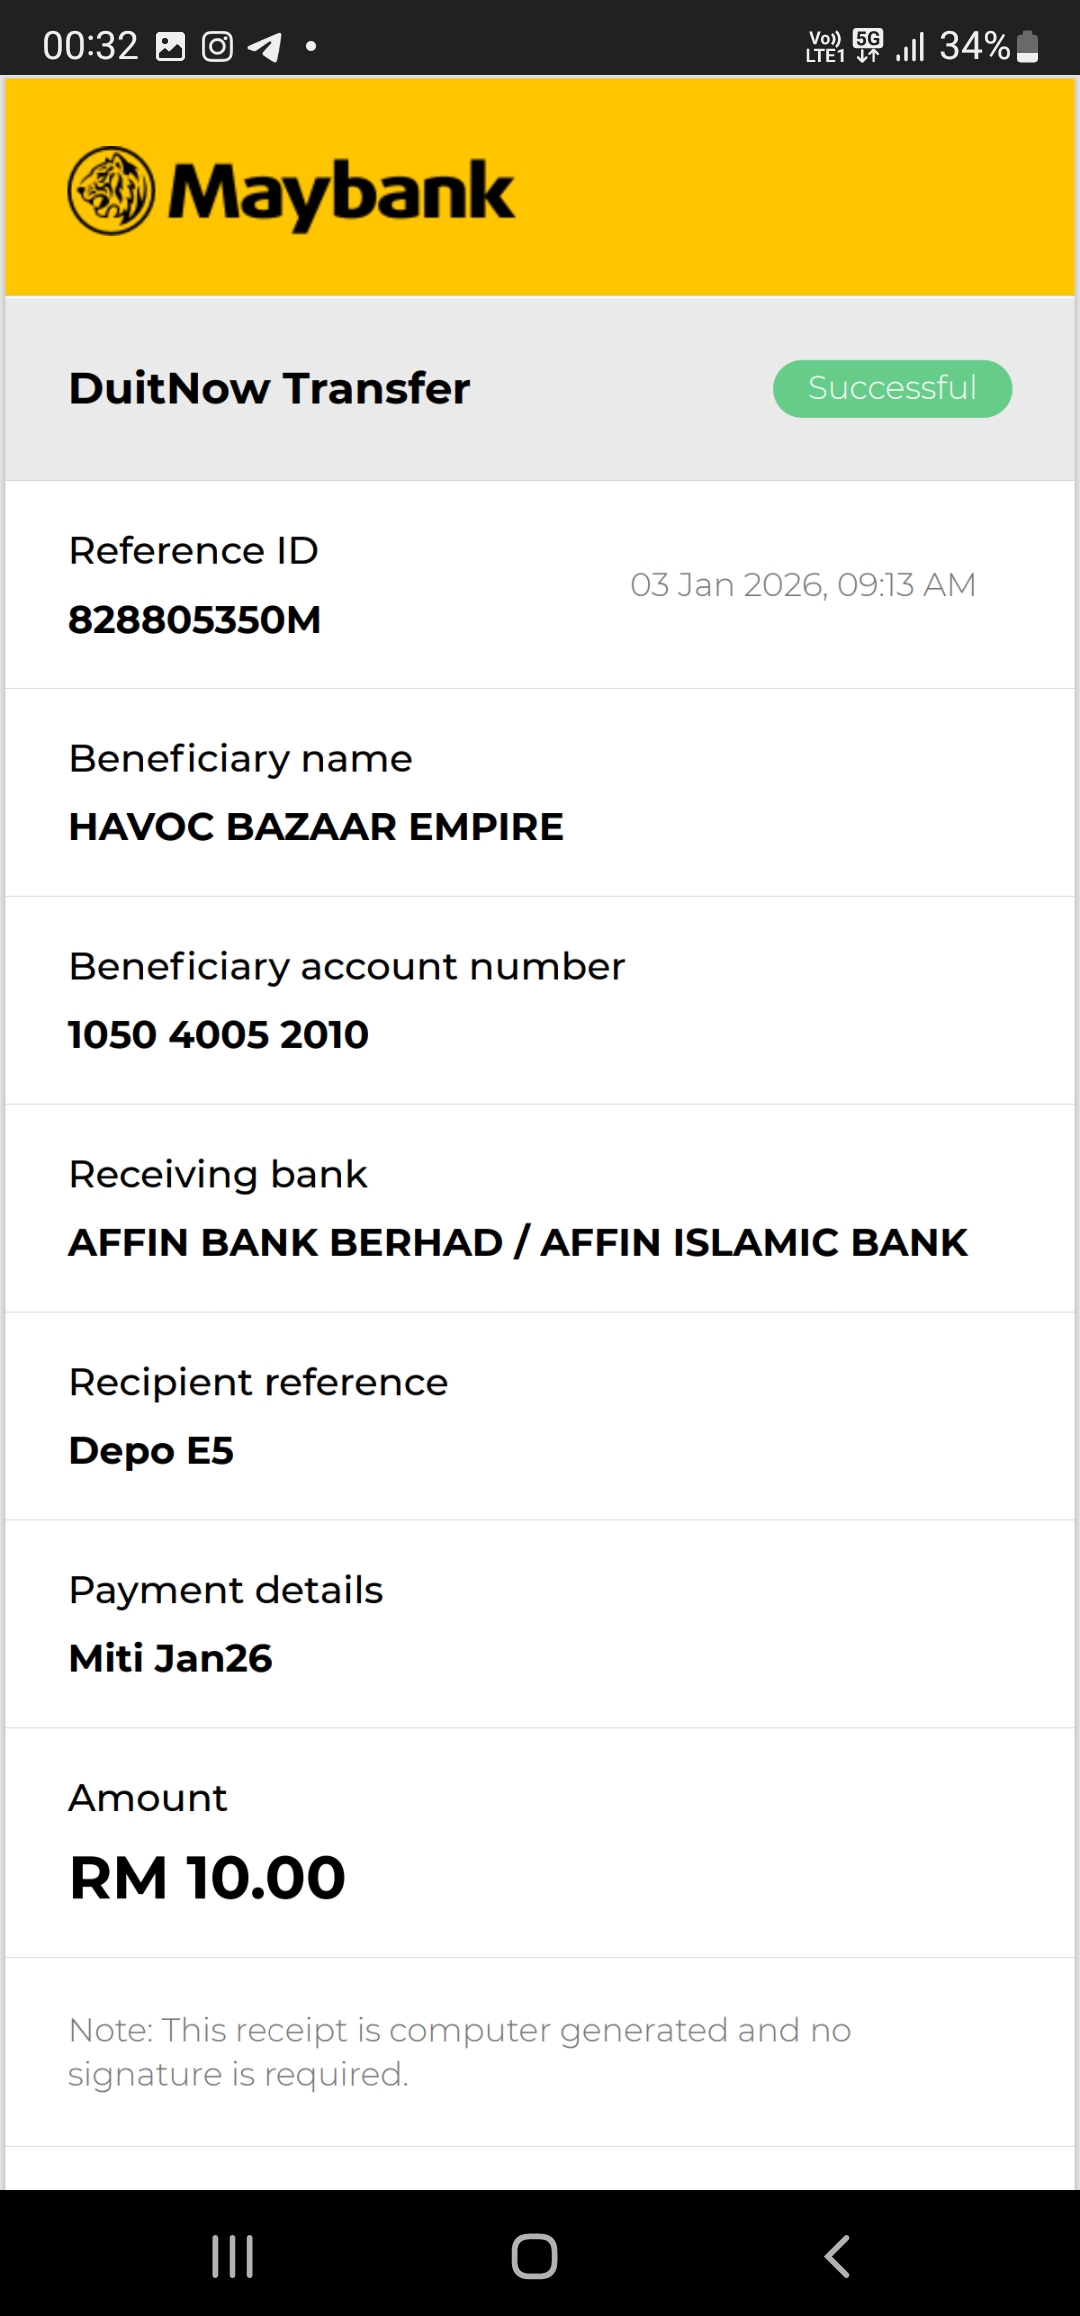Tap the battery status icon
1080x2316 pixels.
coord(1027,46)
